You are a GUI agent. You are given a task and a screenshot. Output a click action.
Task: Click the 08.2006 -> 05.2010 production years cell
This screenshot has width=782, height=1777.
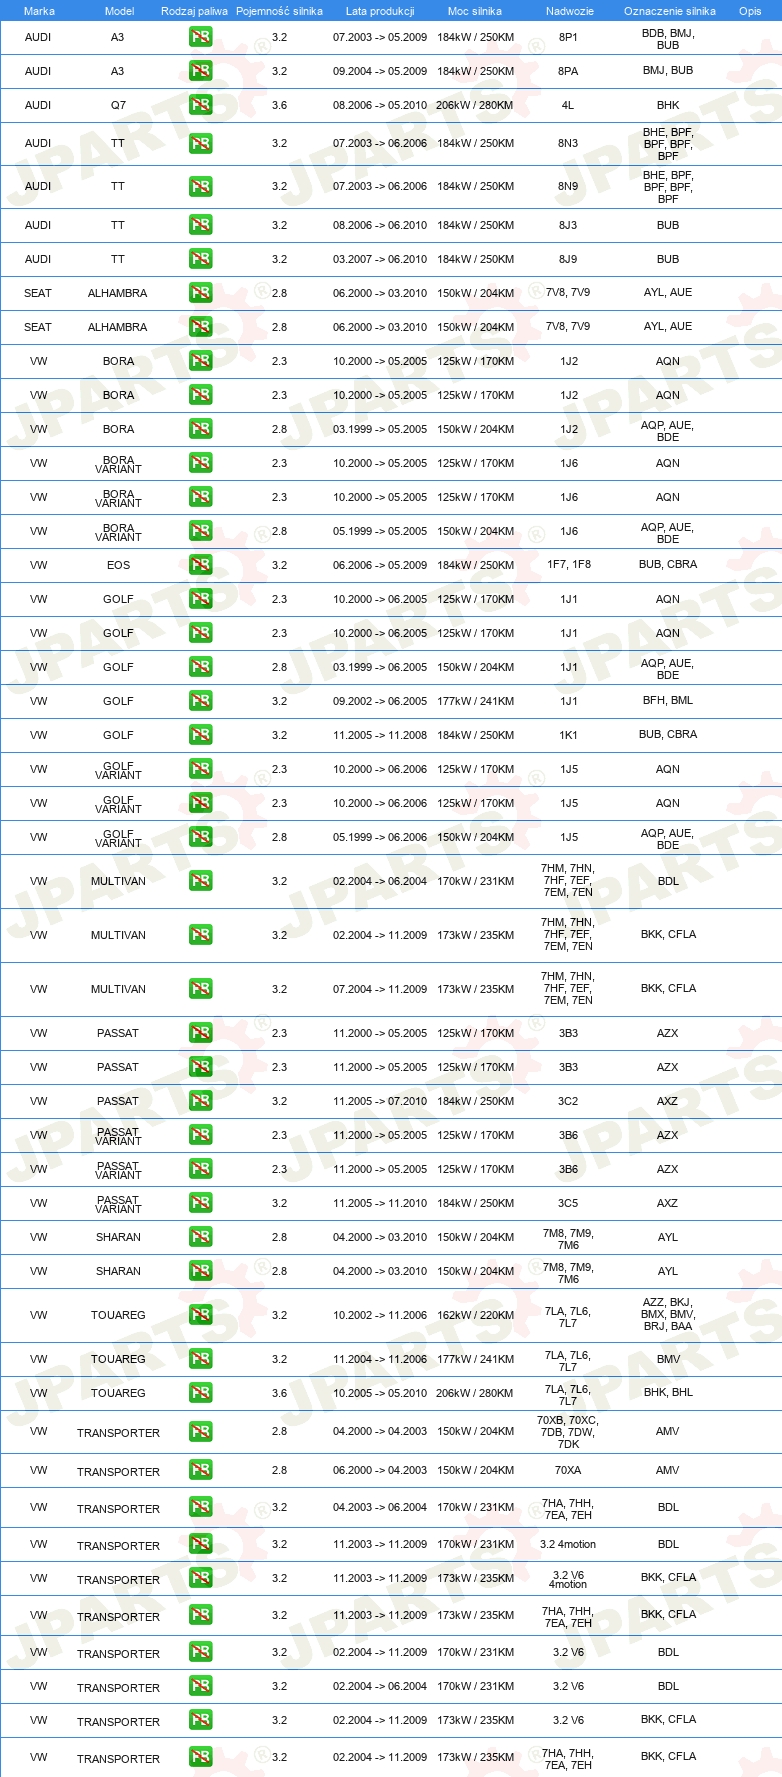[380, 105]
